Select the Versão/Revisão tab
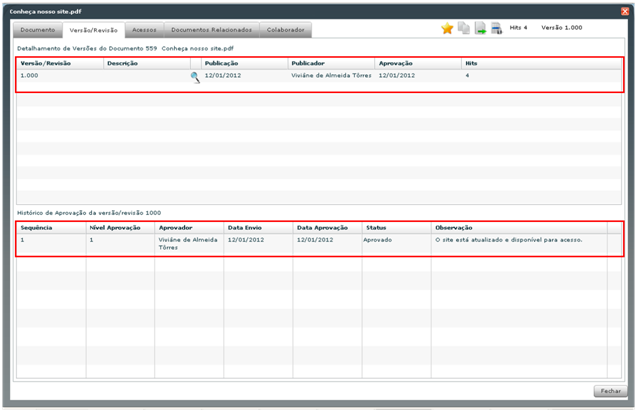The width and height of the screenshot is (637, 412). tap(93, 30)
